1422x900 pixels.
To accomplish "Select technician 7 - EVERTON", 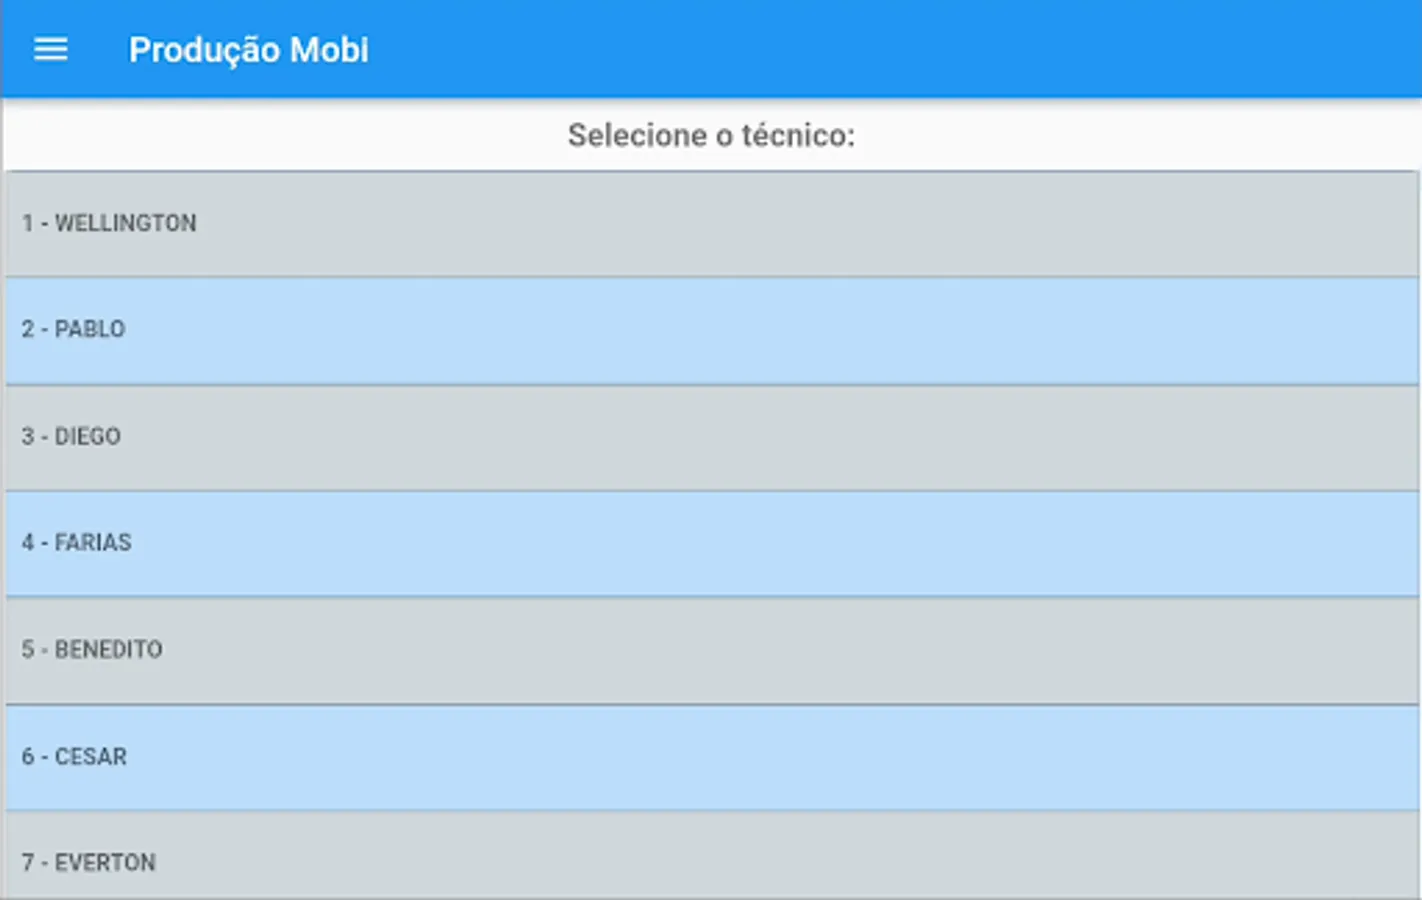I will click(x=710, y=860).
